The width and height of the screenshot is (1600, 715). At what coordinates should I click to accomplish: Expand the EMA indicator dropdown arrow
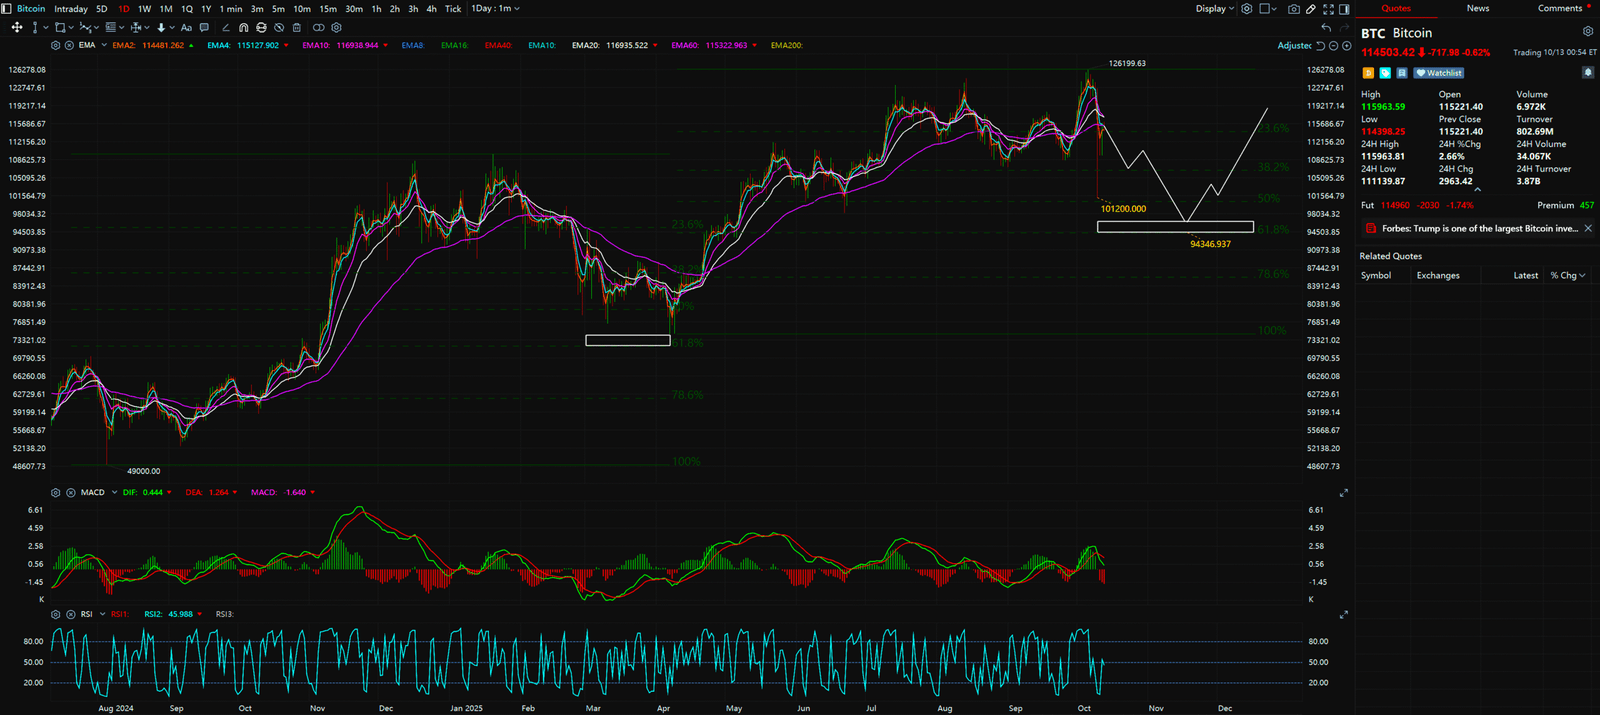point(104,46)
